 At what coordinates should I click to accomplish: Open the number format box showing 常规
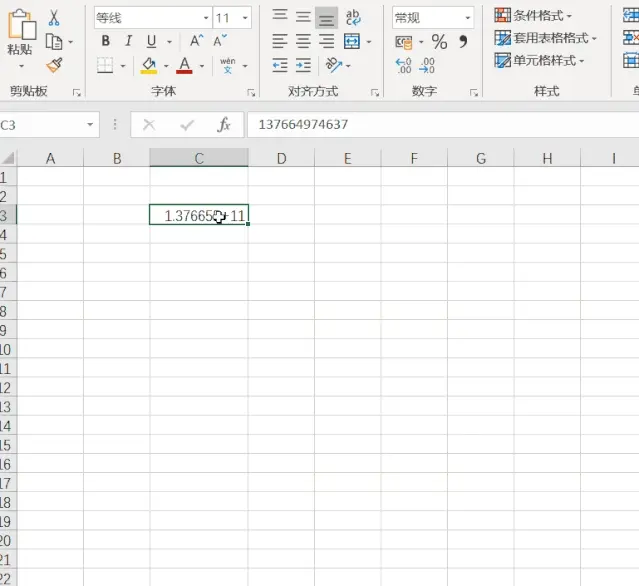[x=433, y=18]
